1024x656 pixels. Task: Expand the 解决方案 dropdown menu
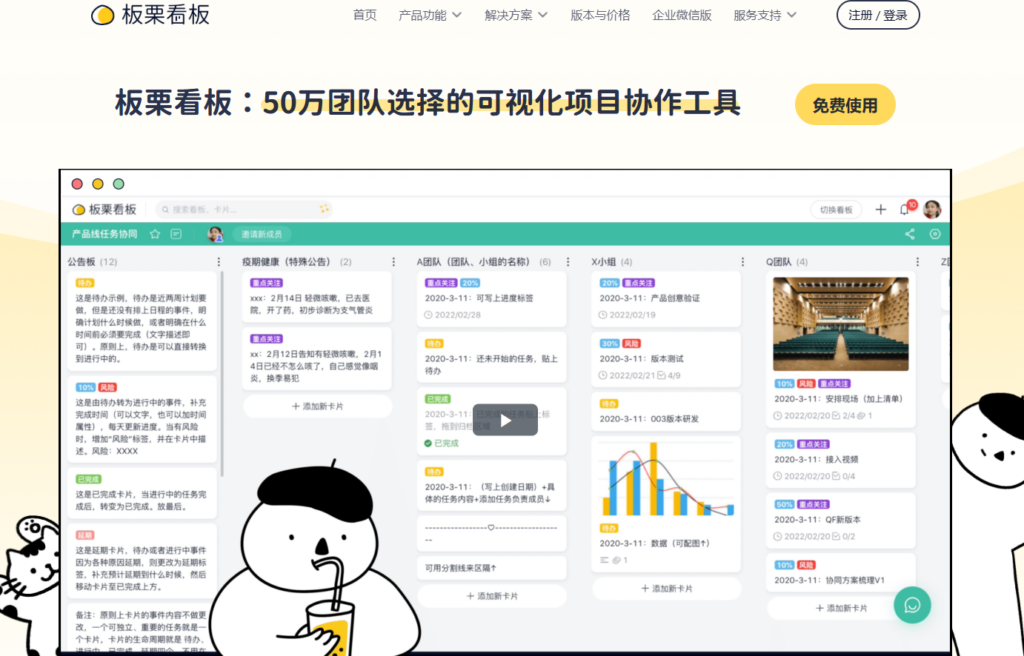coord(512,15)
